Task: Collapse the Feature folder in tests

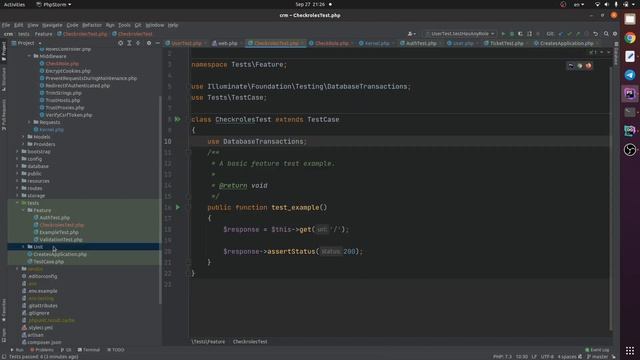Action: [23, 210]
